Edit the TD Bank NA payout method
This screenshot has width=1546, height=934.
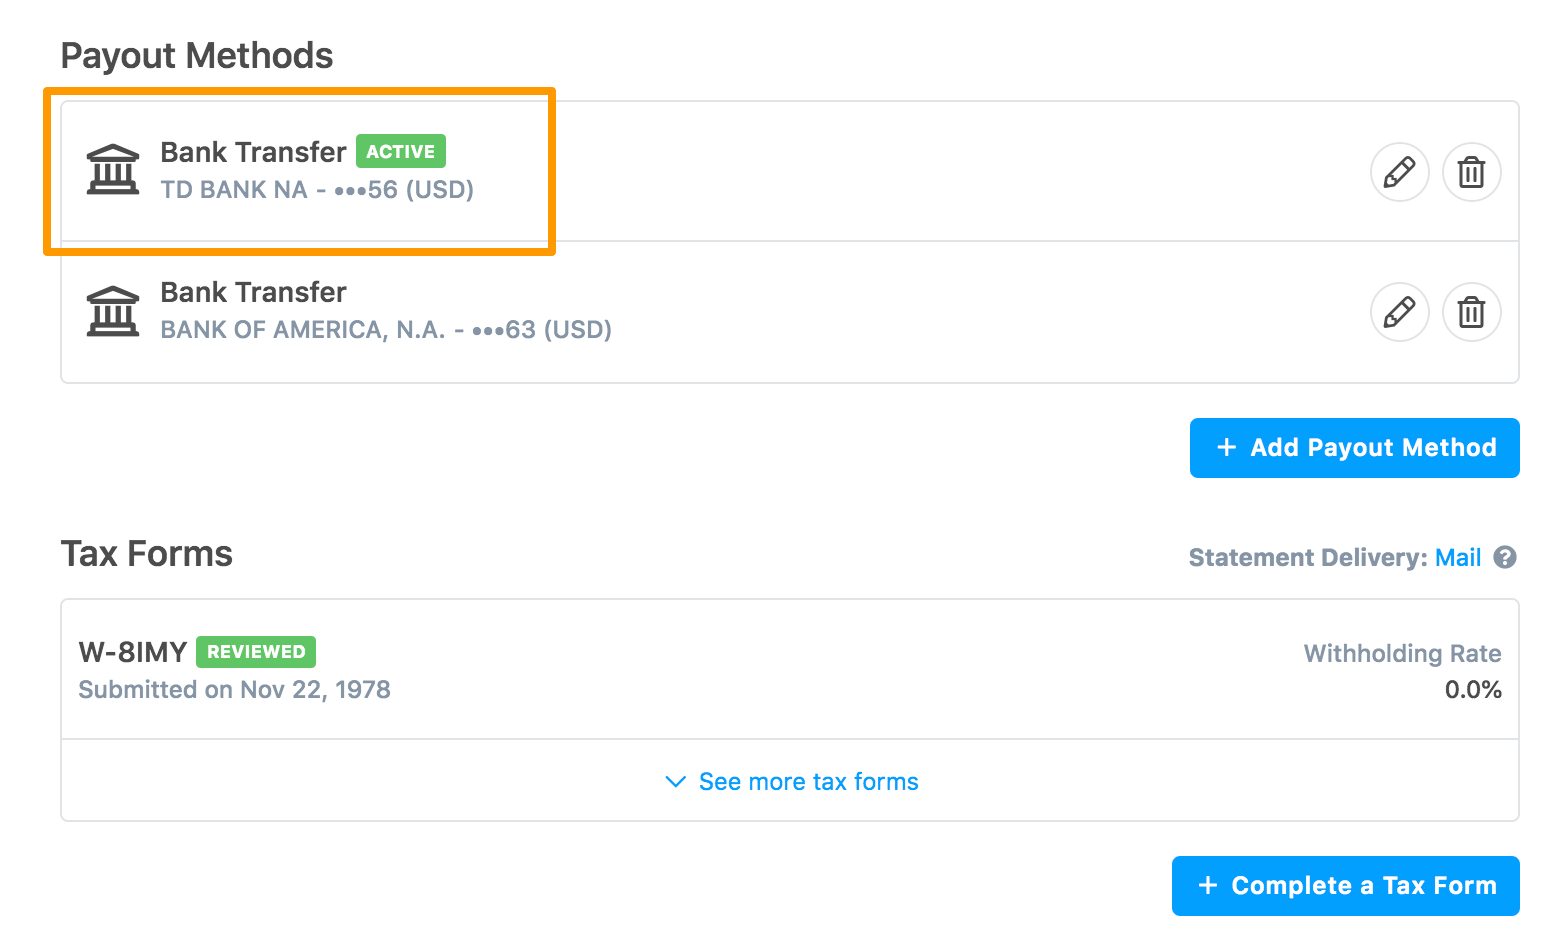(1399, 172)
